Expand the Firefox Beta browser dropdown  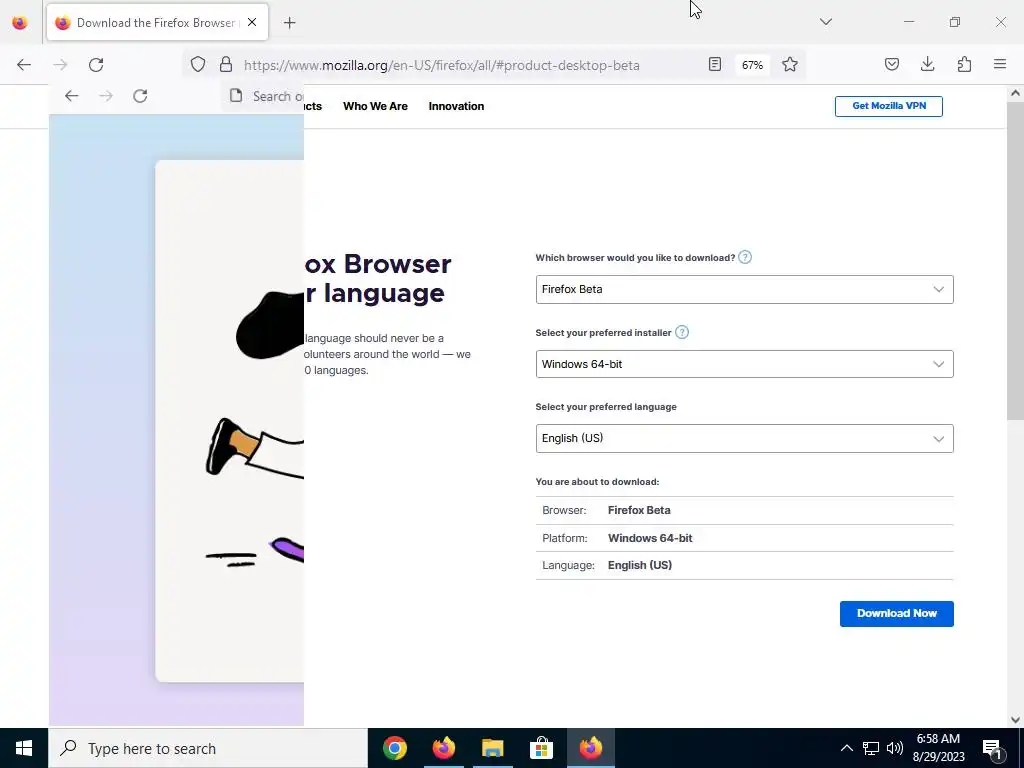point(744,289)
